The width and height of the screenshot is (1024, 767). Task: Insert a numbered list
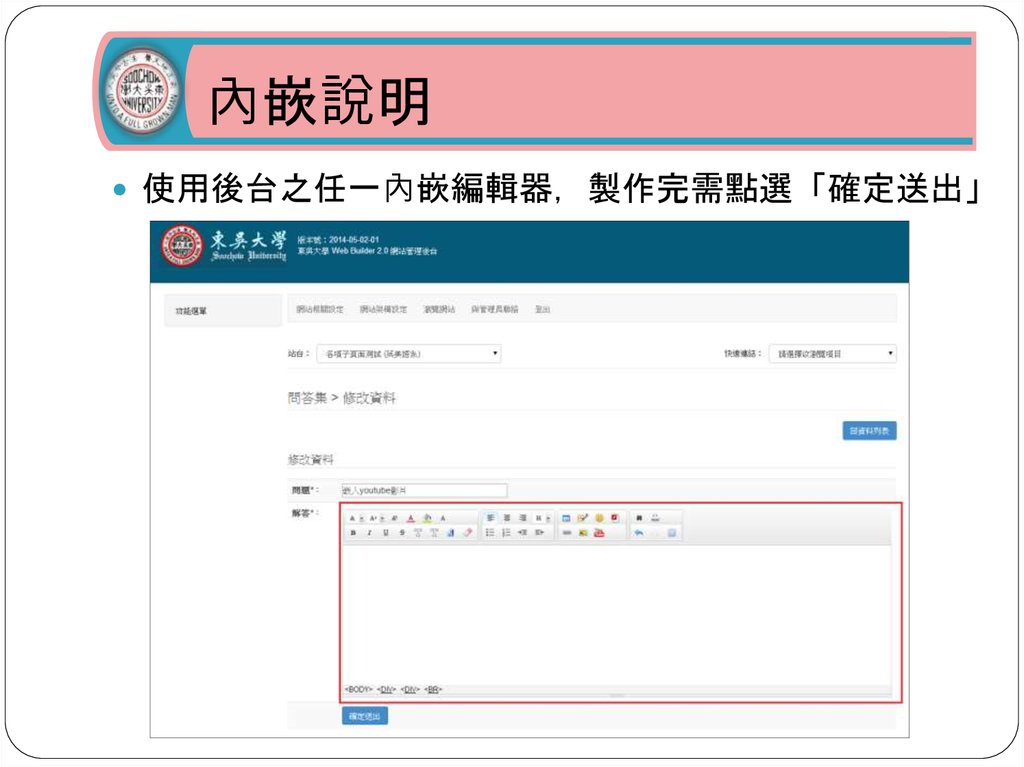(x=506, y=533)
